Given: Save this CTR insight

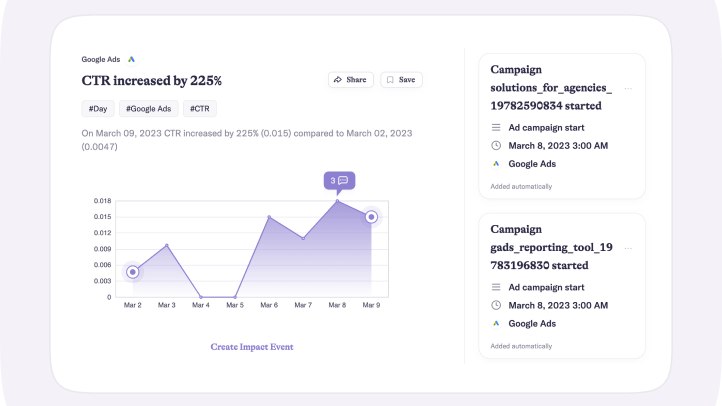Looking at the screenshot, I should tap(401, 80).
